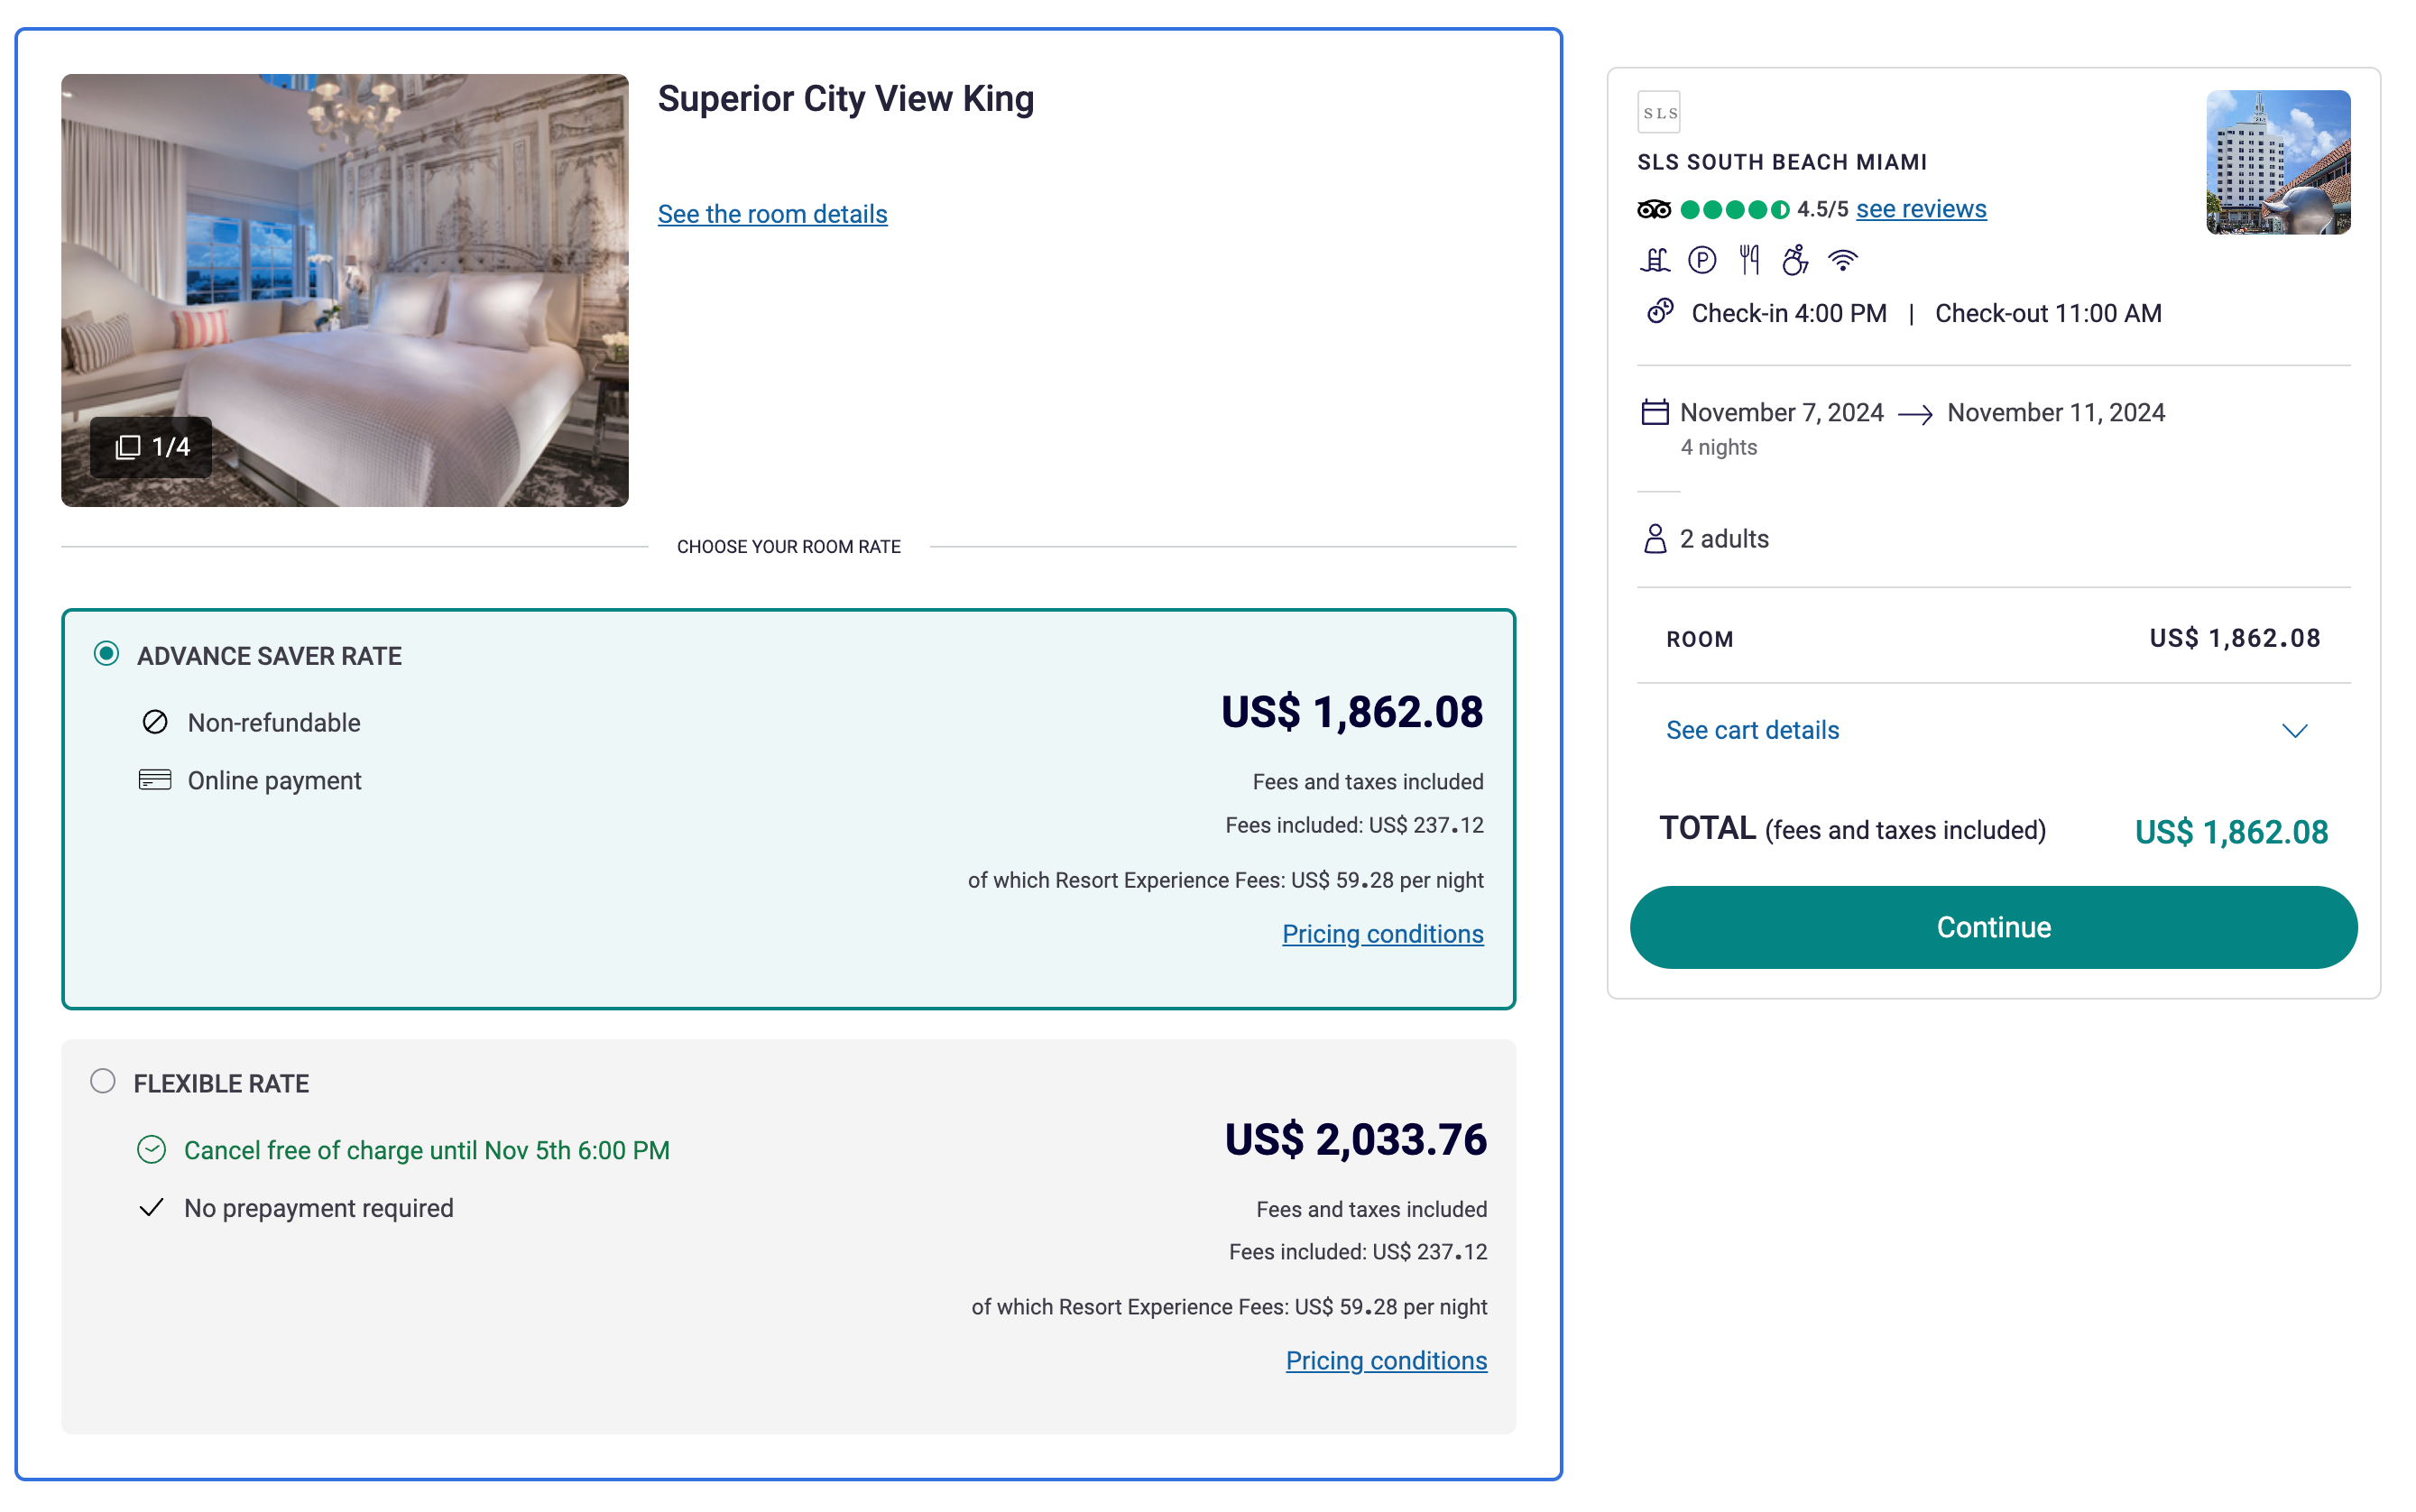Select the Flexible Rate radio button
2416x1512 pixels.
pyautogui.click(x=103, y=1081)
